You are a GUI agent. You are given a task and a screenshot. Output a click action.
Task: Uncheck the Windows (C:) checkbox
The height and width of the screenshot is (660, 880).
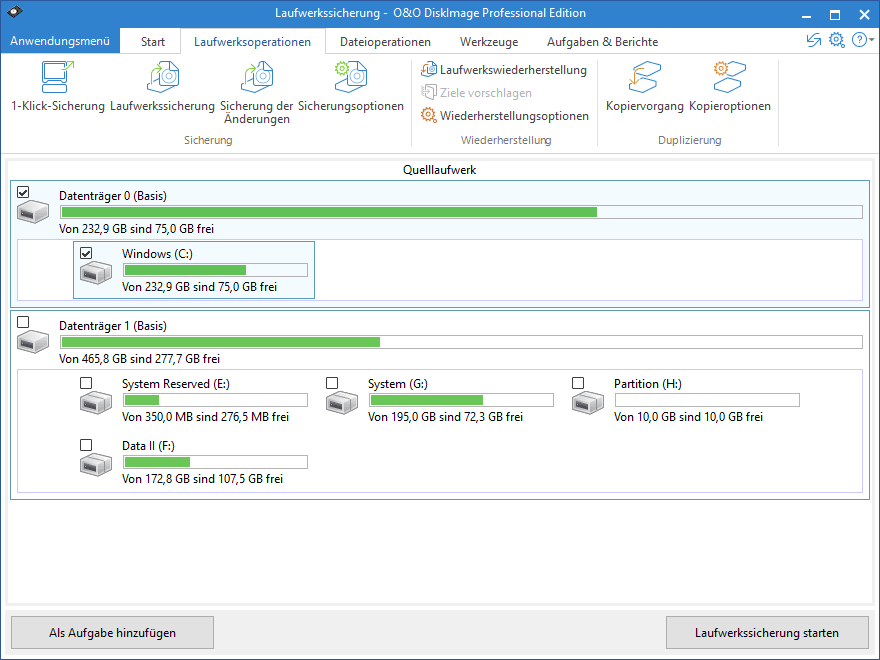[x=86, y=253]
